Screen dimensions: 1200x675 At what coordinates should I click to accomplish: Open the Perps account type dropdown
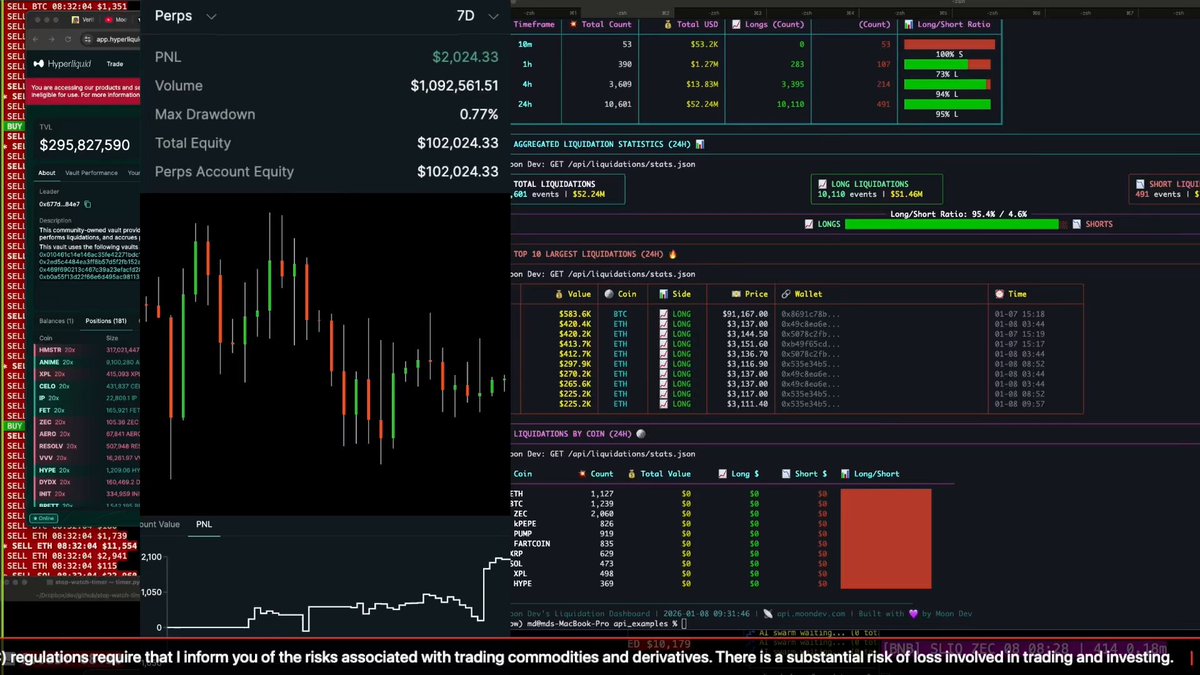point(186,16)
